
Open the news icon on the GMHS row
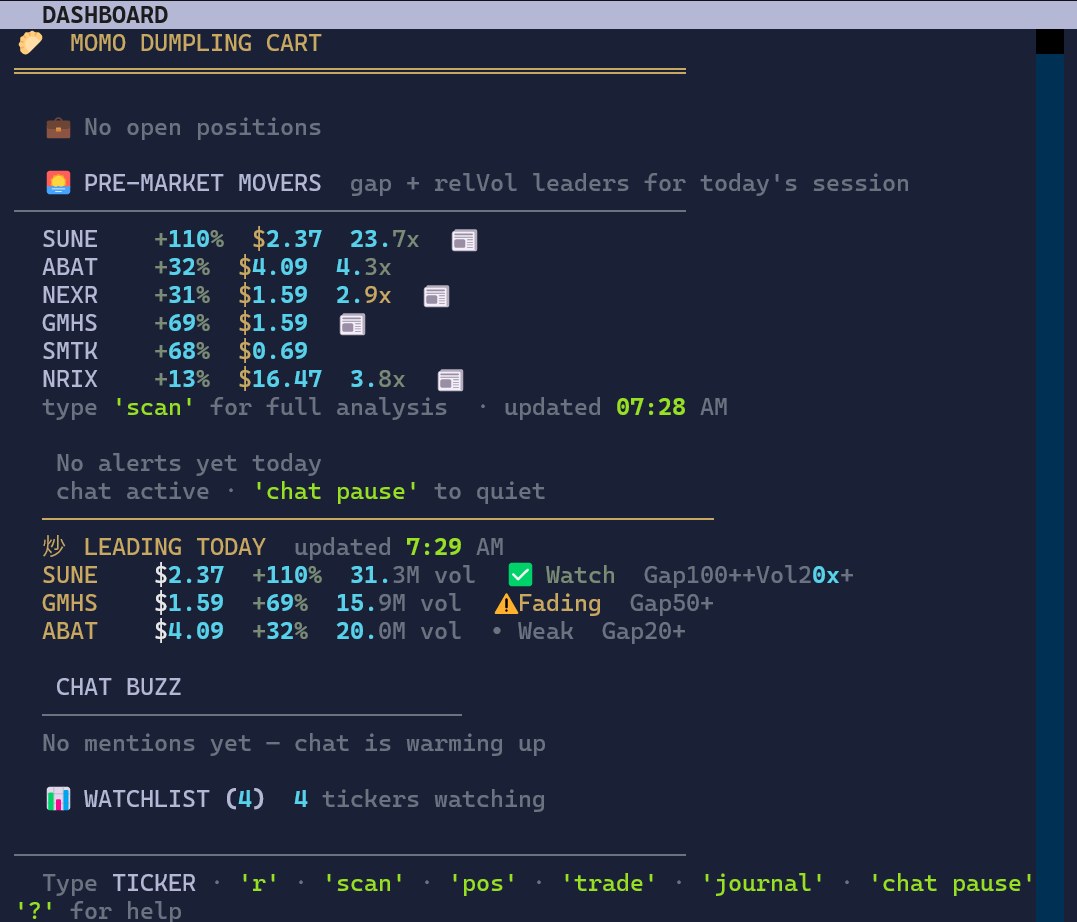tap(352, 324)
